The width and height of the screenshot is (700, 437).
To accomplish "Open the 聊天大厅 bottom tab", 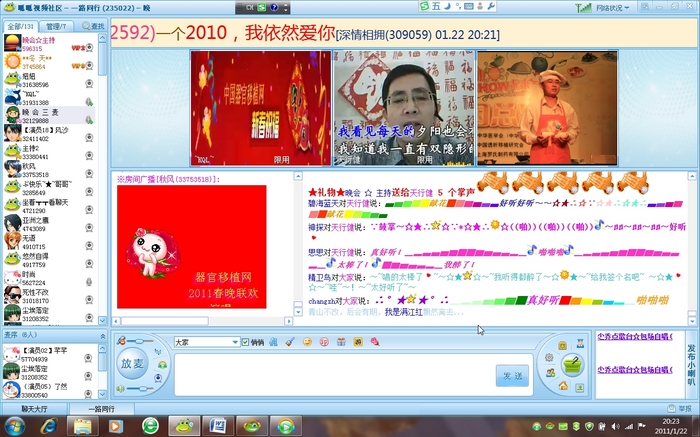I will (x=34, y=408).
